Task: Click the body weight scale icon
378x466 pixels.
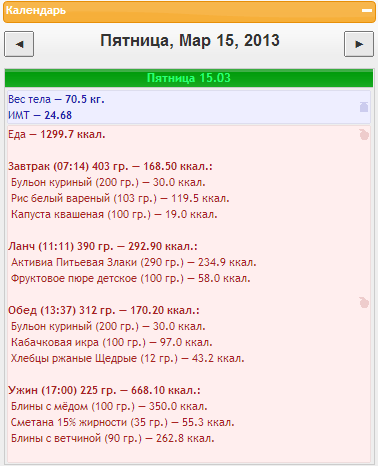Action: pyautogui.click(x=364, y=107)
